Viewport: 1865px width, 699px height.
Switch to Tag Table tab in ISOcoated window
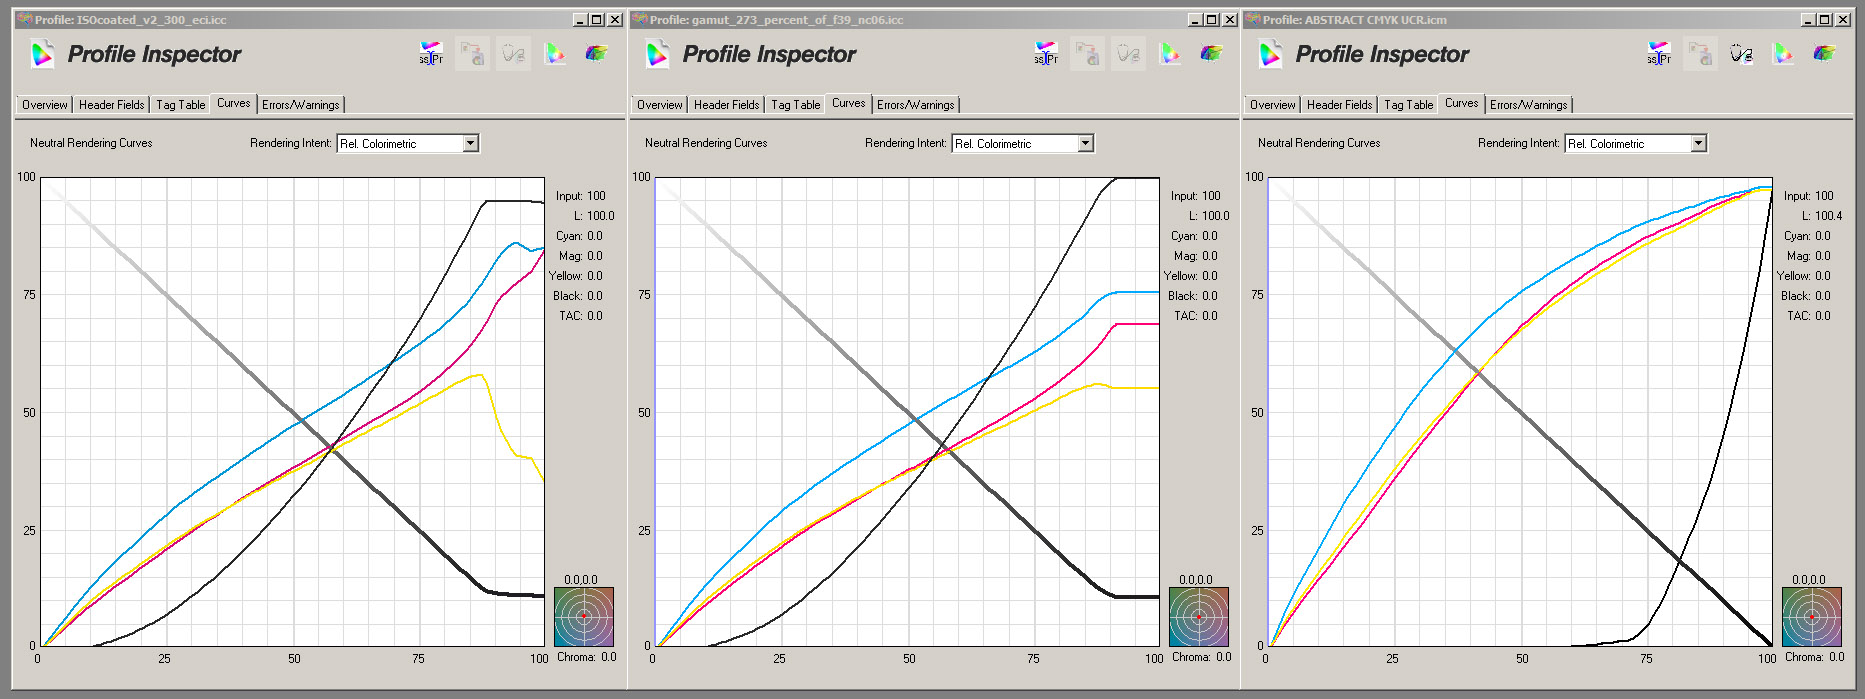pos(181,104)
